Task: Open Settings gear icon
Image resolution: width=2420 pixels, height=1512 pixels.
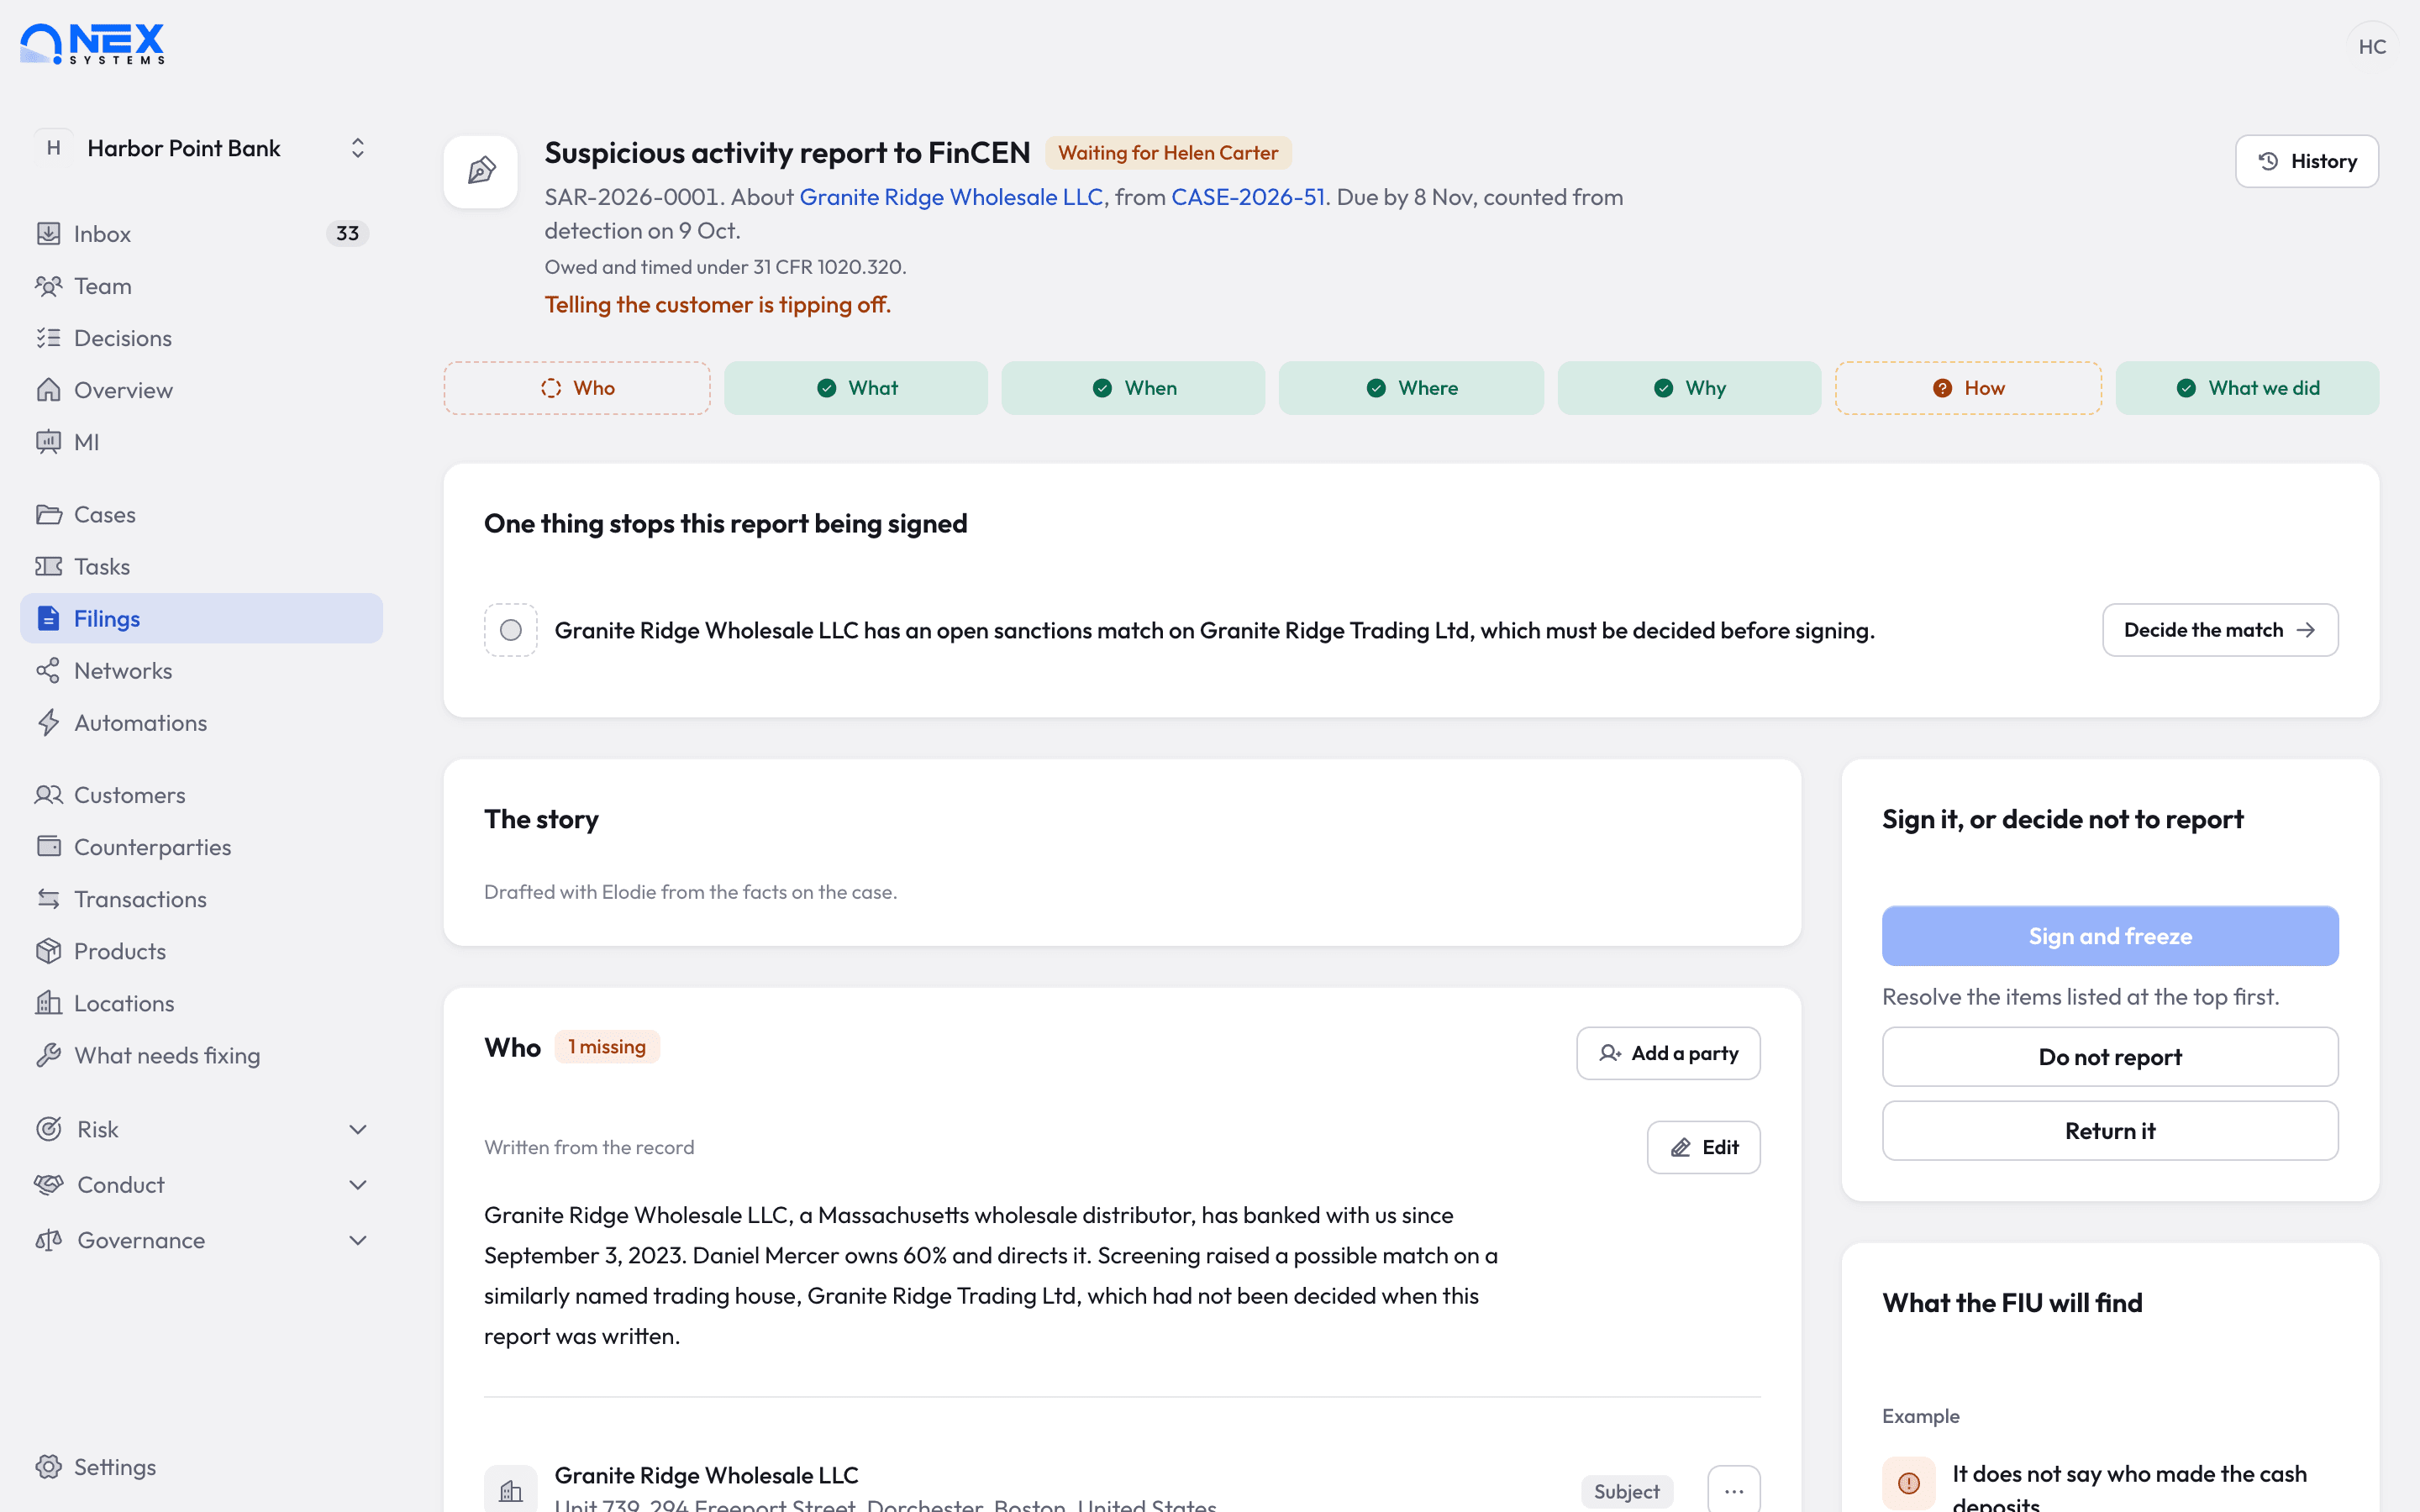Action: tap(48, 1467)
